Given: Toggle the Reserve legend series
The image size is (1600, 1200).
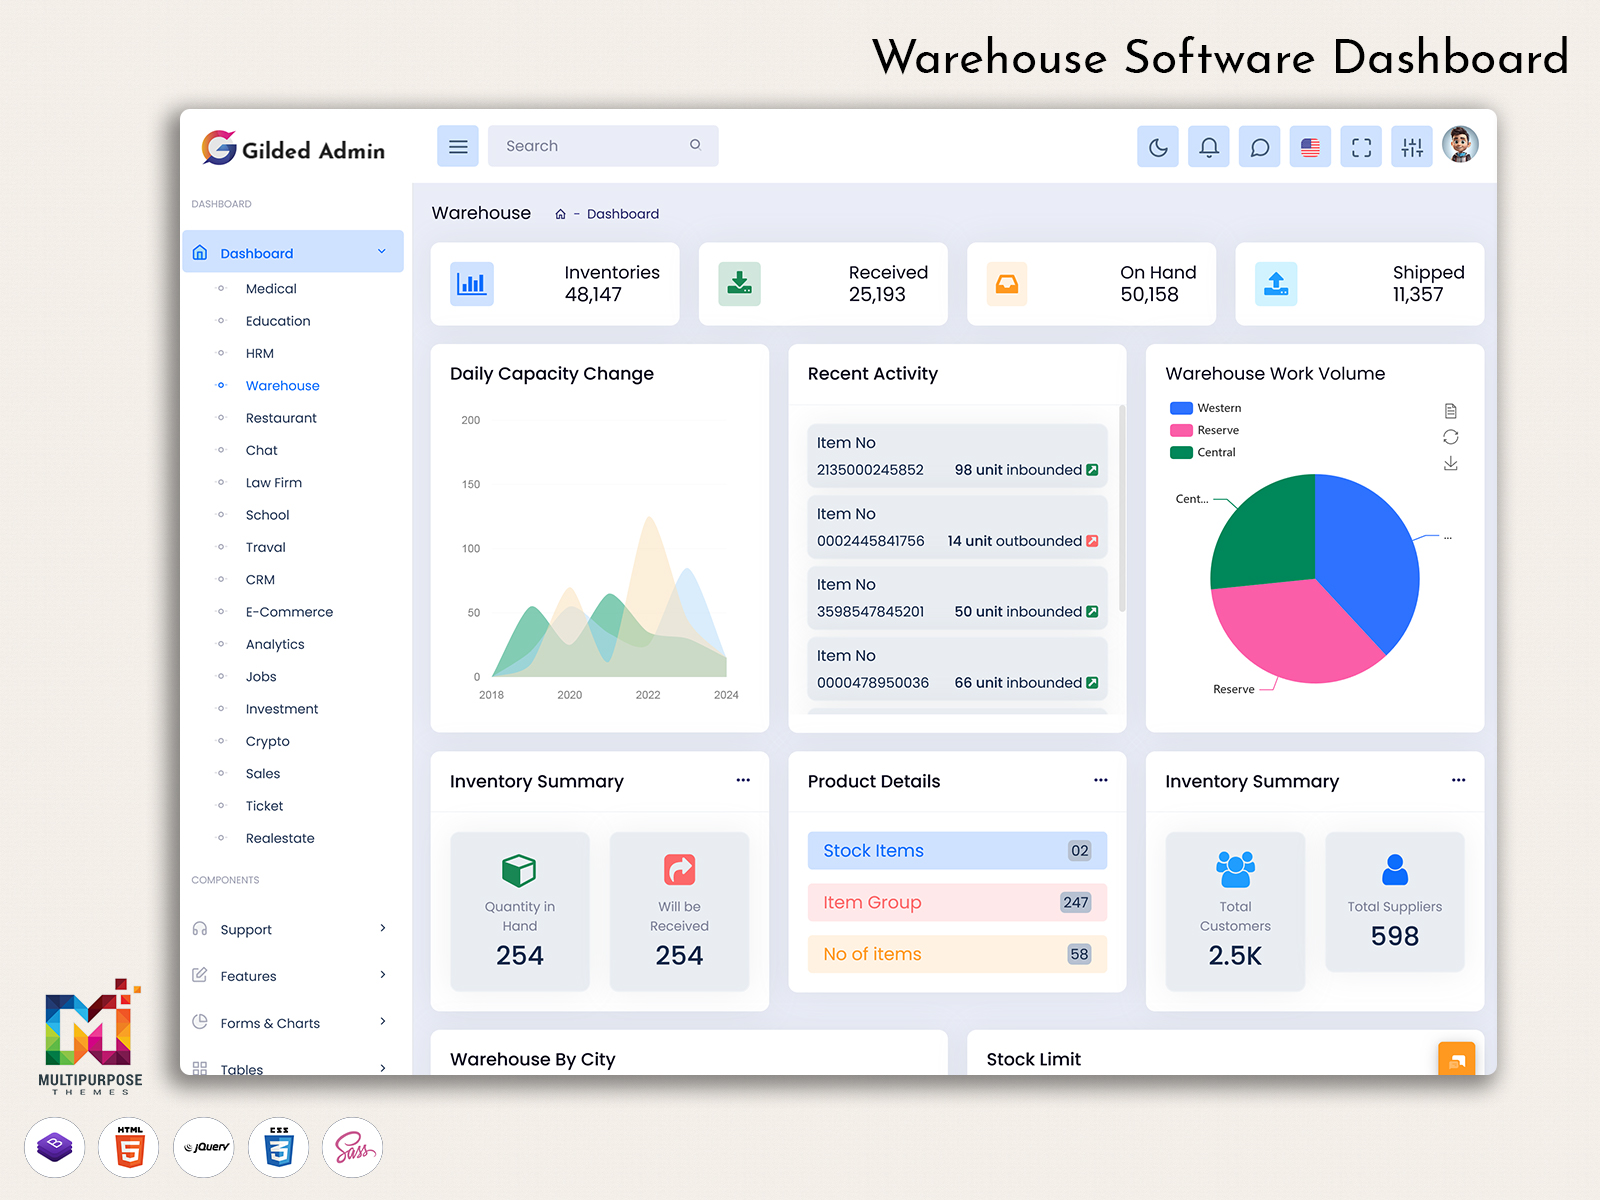Looking at the screenshot, I should pos(1204,430).
